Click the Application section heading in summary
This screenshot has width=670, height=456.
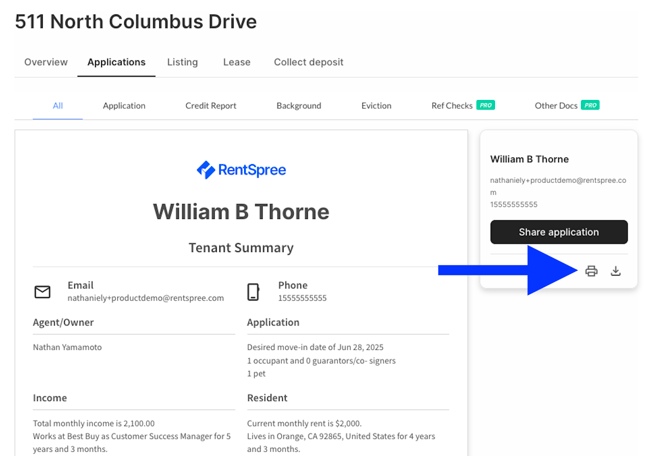coord(273,322)
